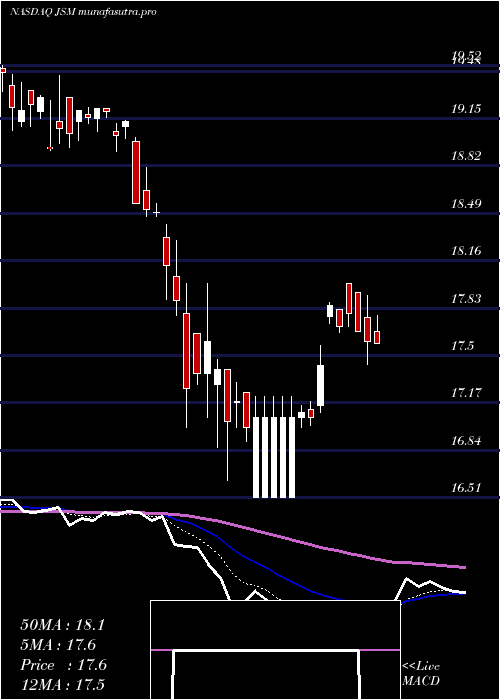Click the <<Live MACD label

tap(421, 674)
